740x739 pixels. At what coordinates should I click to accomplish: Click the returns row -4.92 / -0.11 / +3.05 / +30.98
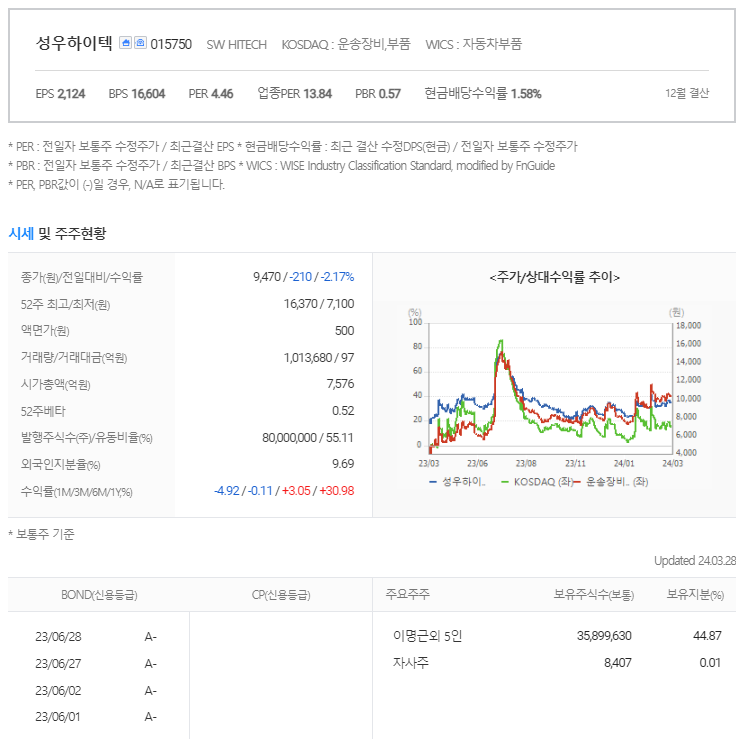point(284,491)
